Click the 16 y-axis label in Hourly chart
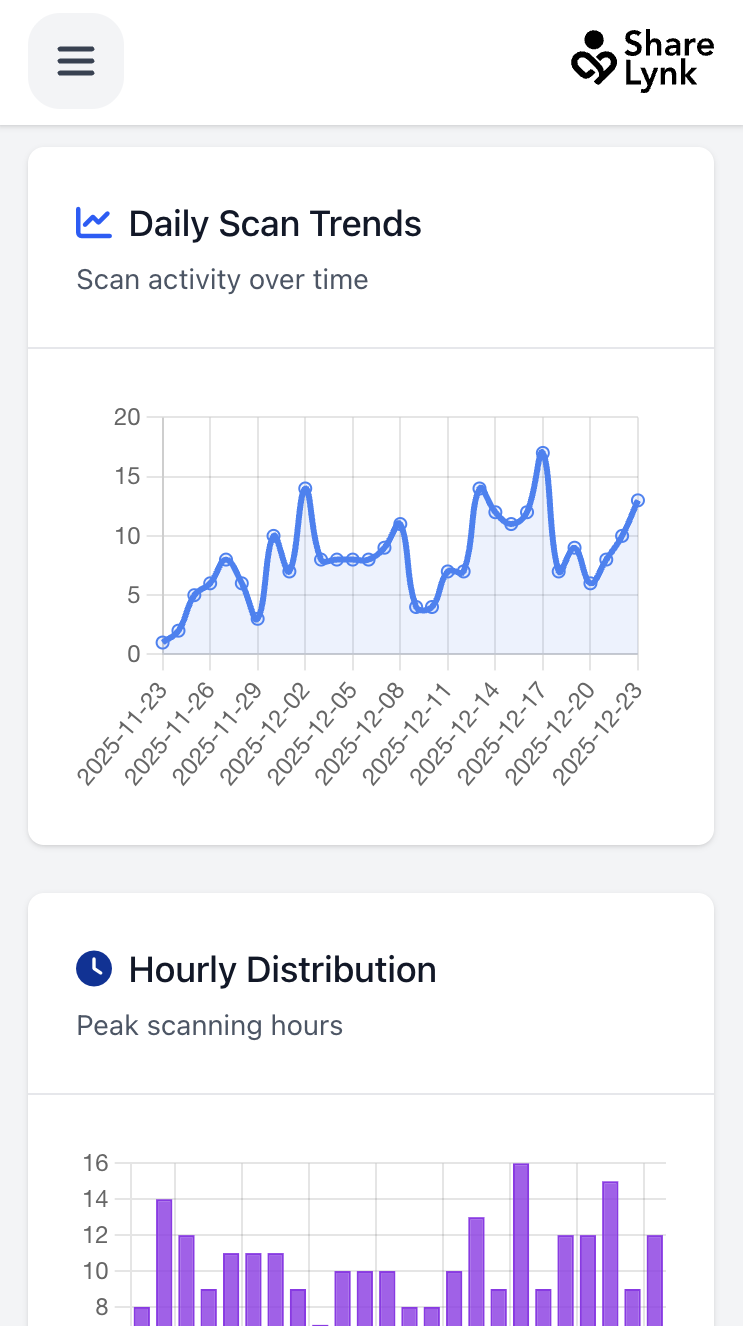Screen dimensions: 743x1326 point(95,1163)
